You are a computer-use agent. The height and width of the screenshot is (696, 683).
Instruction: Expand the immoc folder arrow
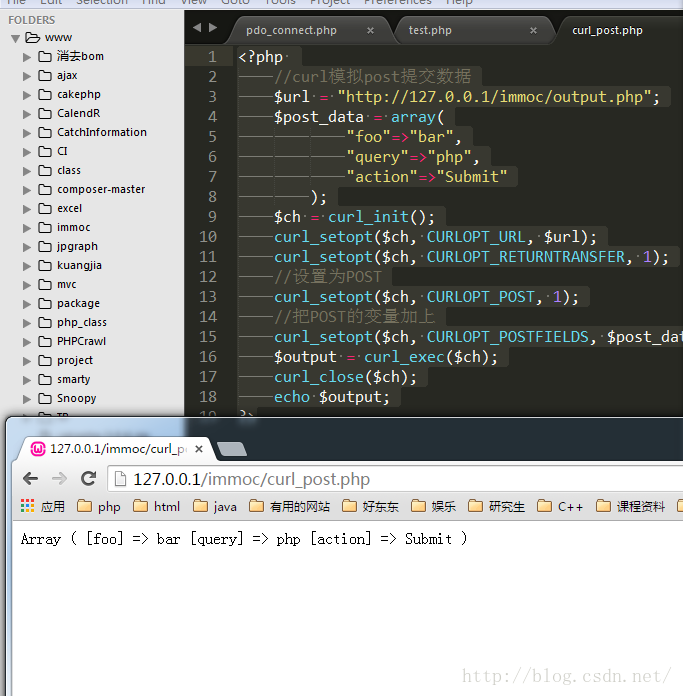(27, 228)
